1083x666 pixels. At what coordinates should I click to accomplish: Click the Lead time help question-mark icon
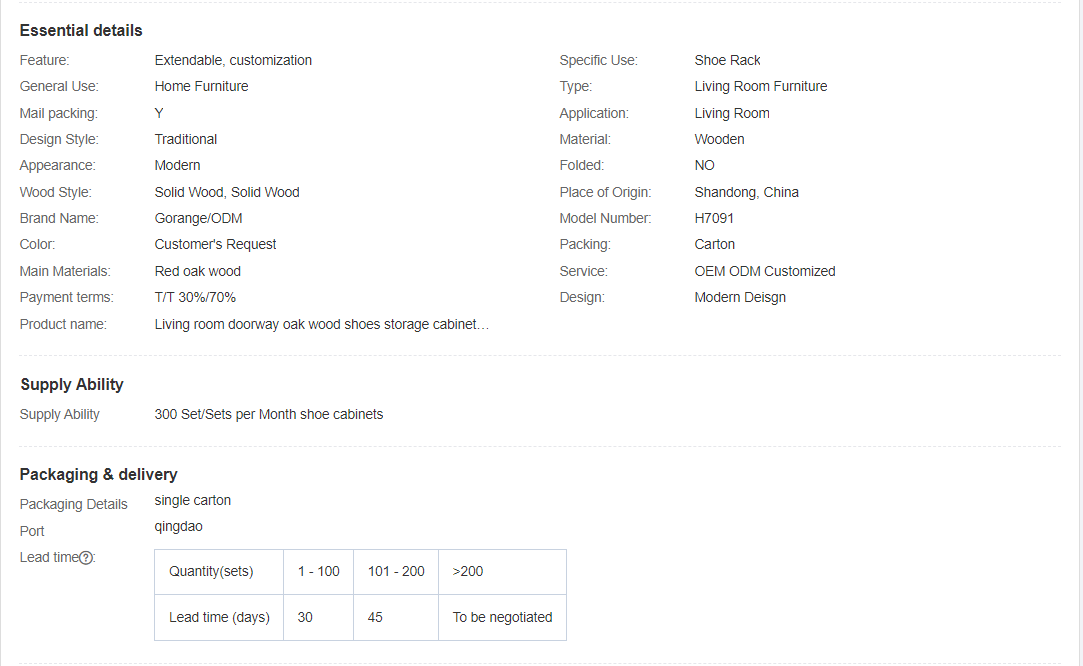[x=87, y=558]
